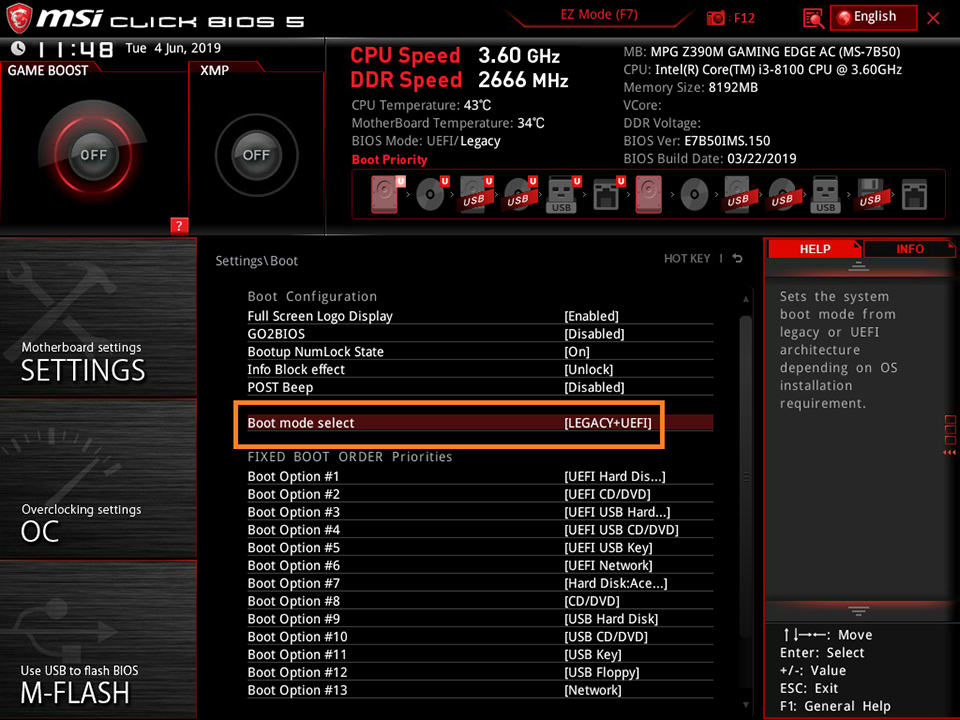This screenshot has height=720, width=960.
Task: Toggle the GAME BOOST OFF knob
Action: (93, 155)
